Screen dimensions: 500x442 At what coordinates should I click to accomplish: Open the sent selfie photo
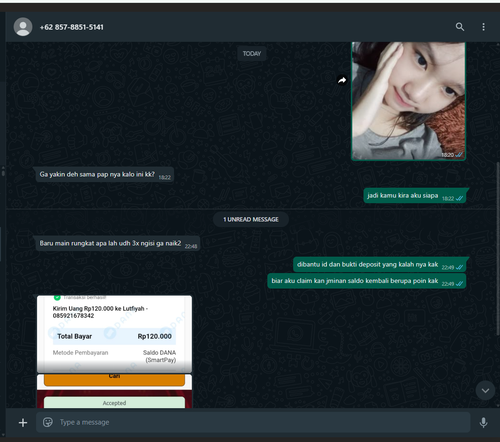(x=408, y=101)
